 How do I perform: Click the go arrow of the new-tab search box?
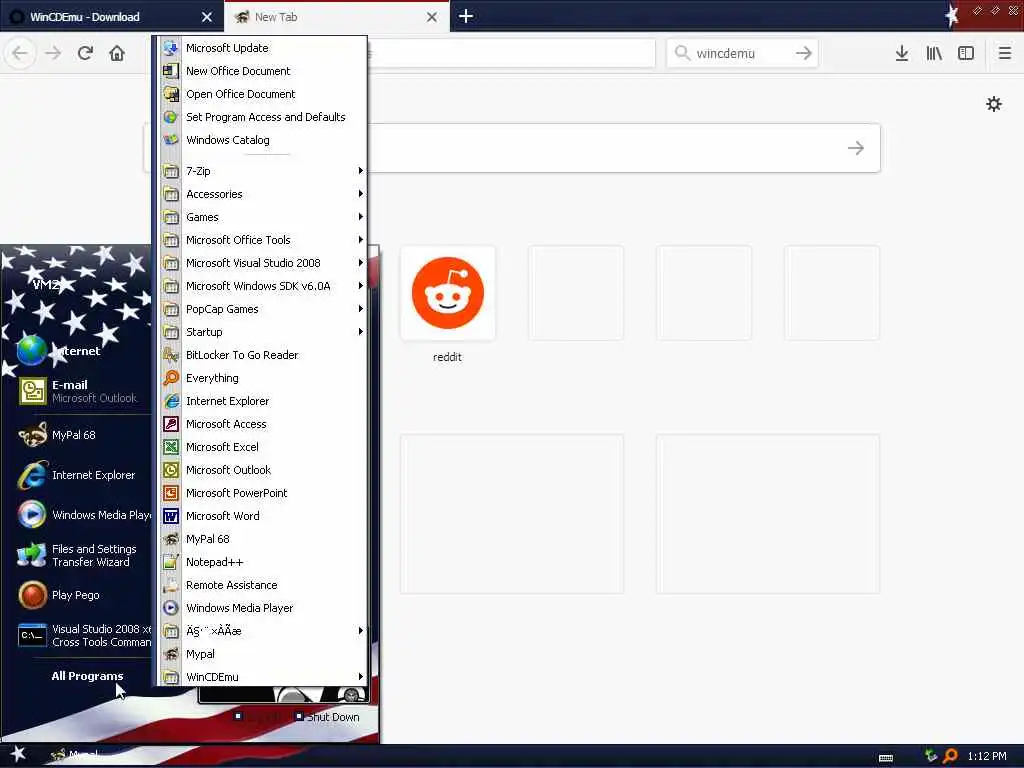pyautogui.click(x=856, y=148)
